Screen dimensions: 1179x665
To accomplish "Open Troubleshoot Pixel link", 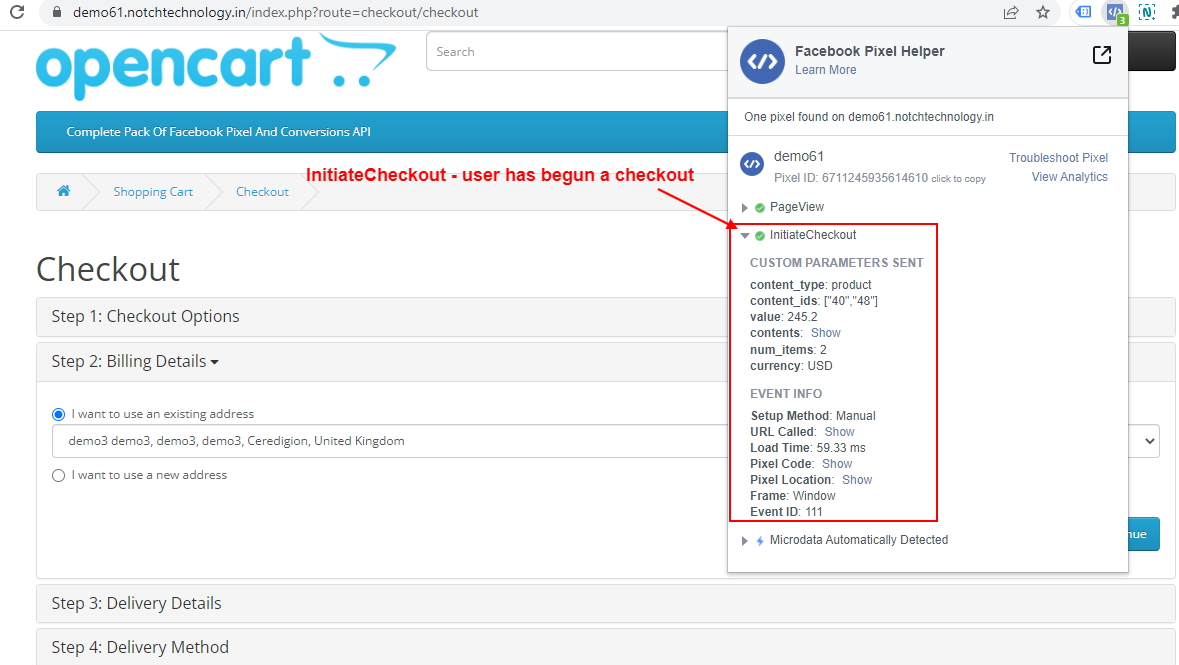I will click(x=1058, y=158).
